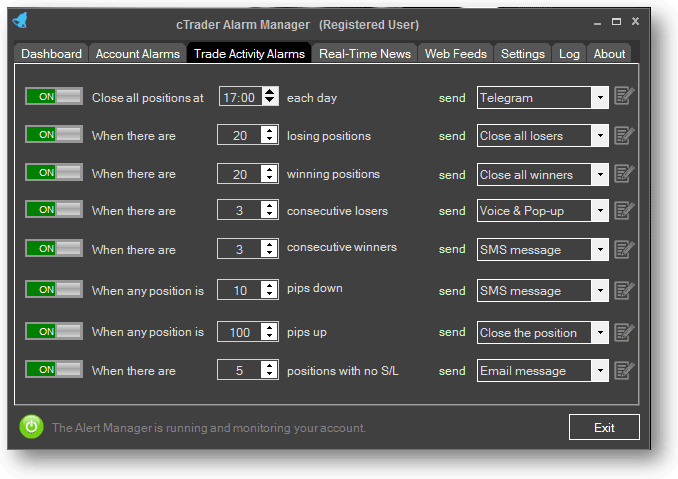Viewport: 678px width, 479px height.
Task: Click the green power status icon
Action: point(31,427)
